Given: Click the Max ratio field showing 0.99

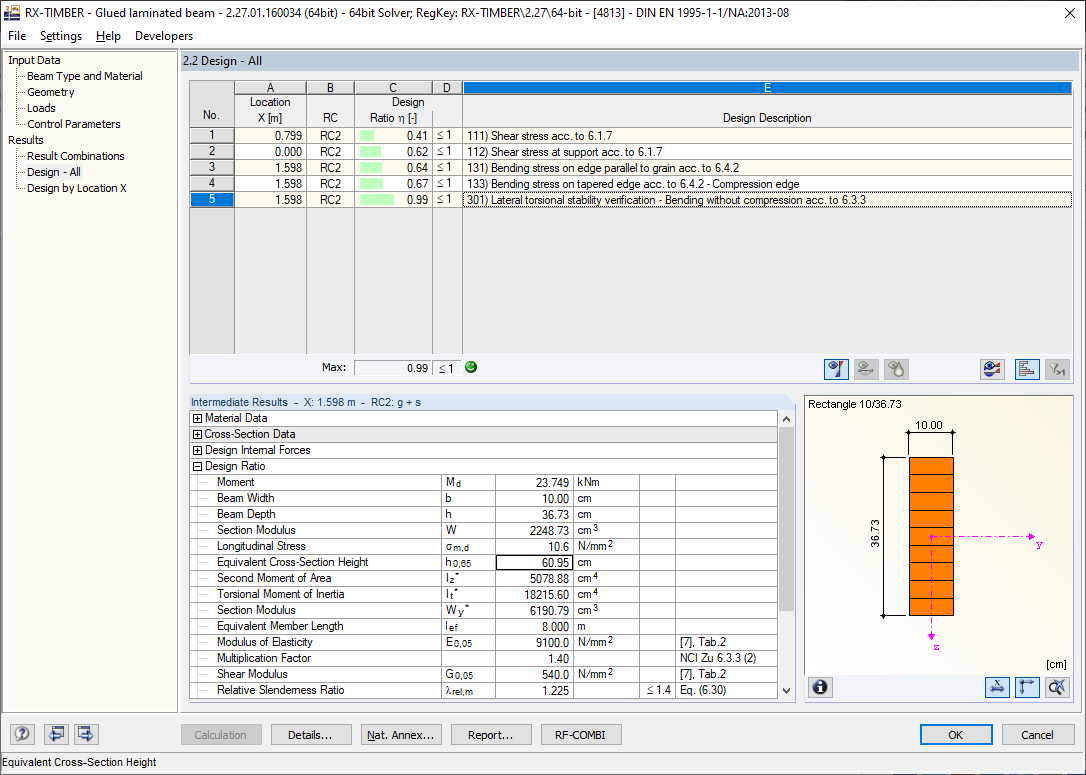Looking at the screenshot, I should (x=393, y=368).
